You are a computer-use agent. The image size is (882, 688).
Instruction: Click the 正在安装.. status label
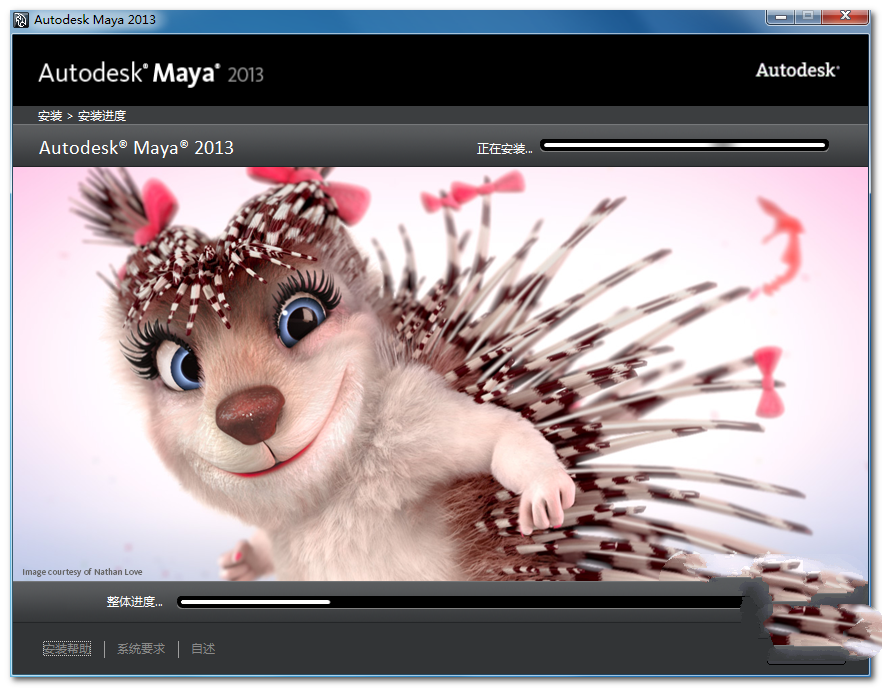(x=505, y=149)
